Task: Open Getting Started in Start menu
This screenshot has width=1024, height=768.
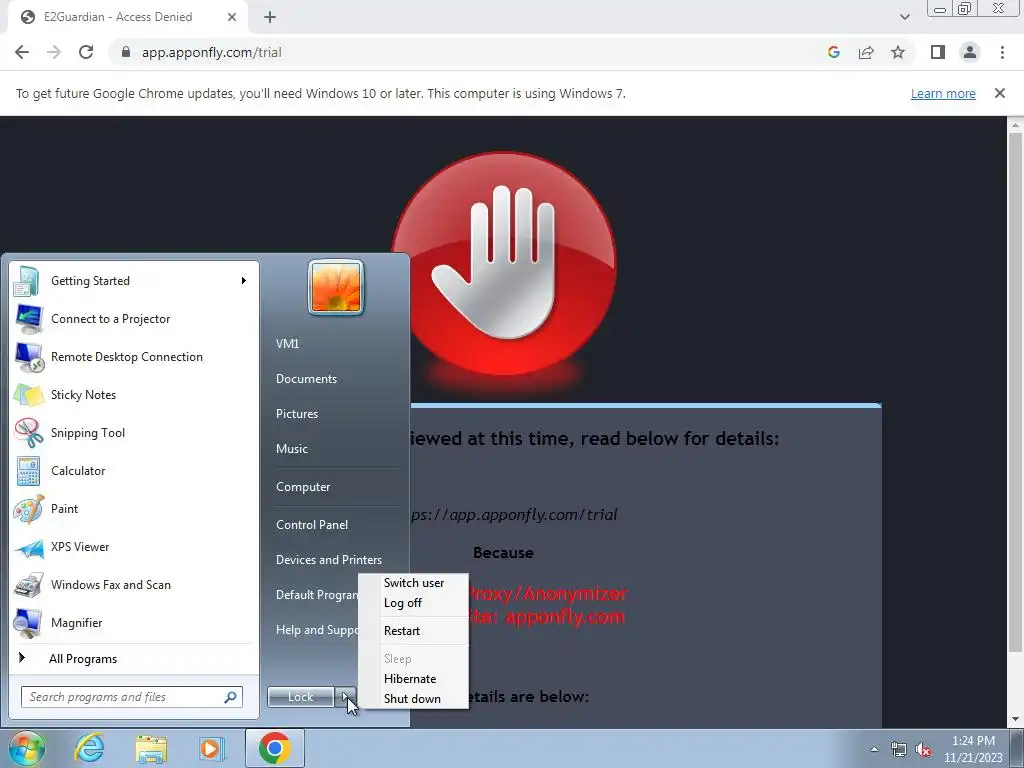Action: pos(134,281)
